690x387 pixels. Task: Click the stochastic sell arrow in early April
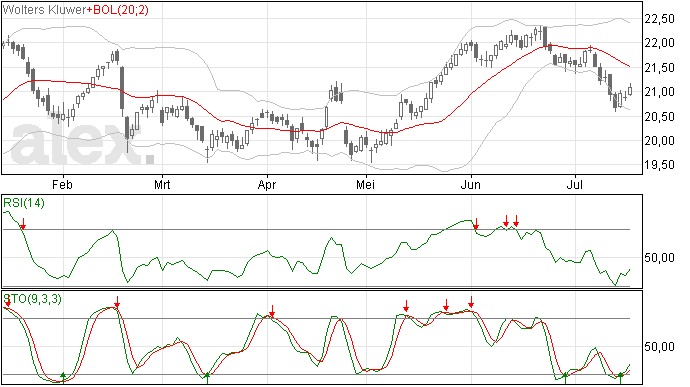pyautogui.click(x=272, y=311)
